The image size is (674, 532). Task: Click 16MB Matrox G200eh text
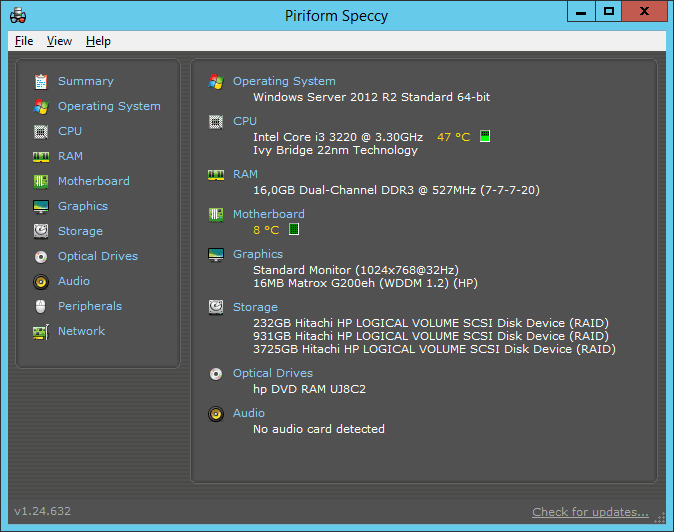click(365, 283)
